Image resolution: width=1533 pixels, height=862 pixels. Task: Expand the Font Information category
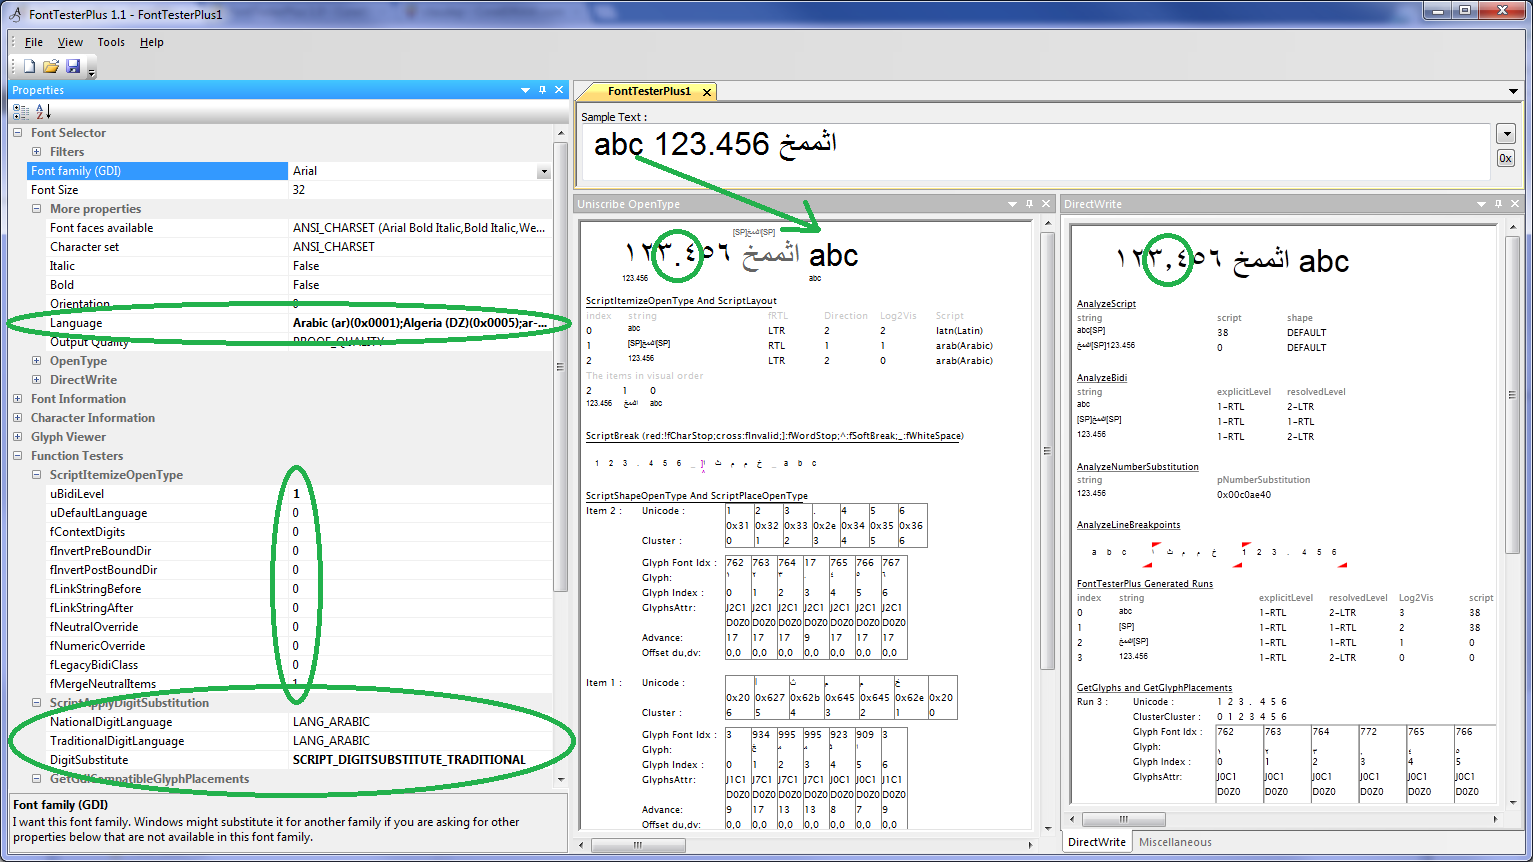coord(18,399)
